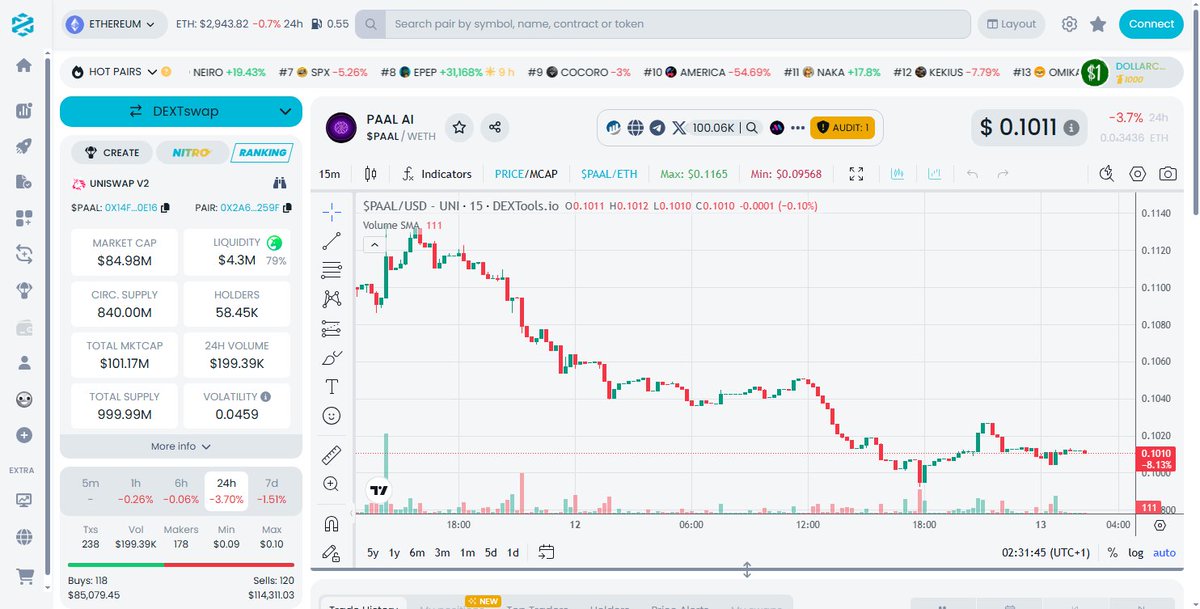Select the 5m stats tab
Screen dimensions: 1200x609
(x=90, y=490)
